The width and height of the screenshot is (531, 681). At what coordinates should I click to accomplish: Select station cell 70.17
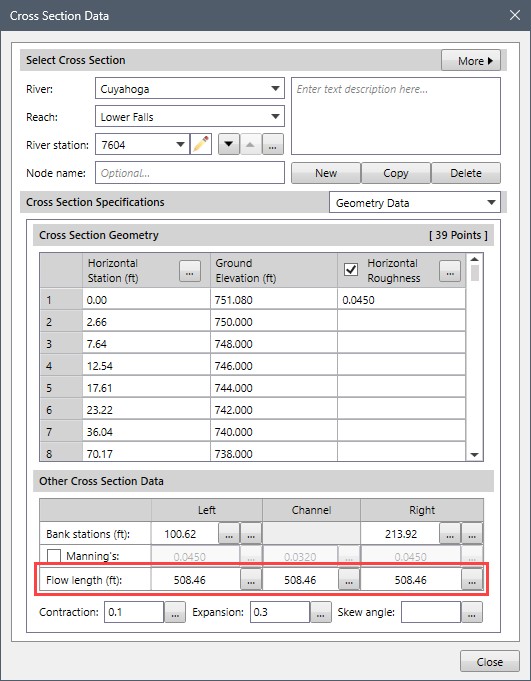pos(146,453)
